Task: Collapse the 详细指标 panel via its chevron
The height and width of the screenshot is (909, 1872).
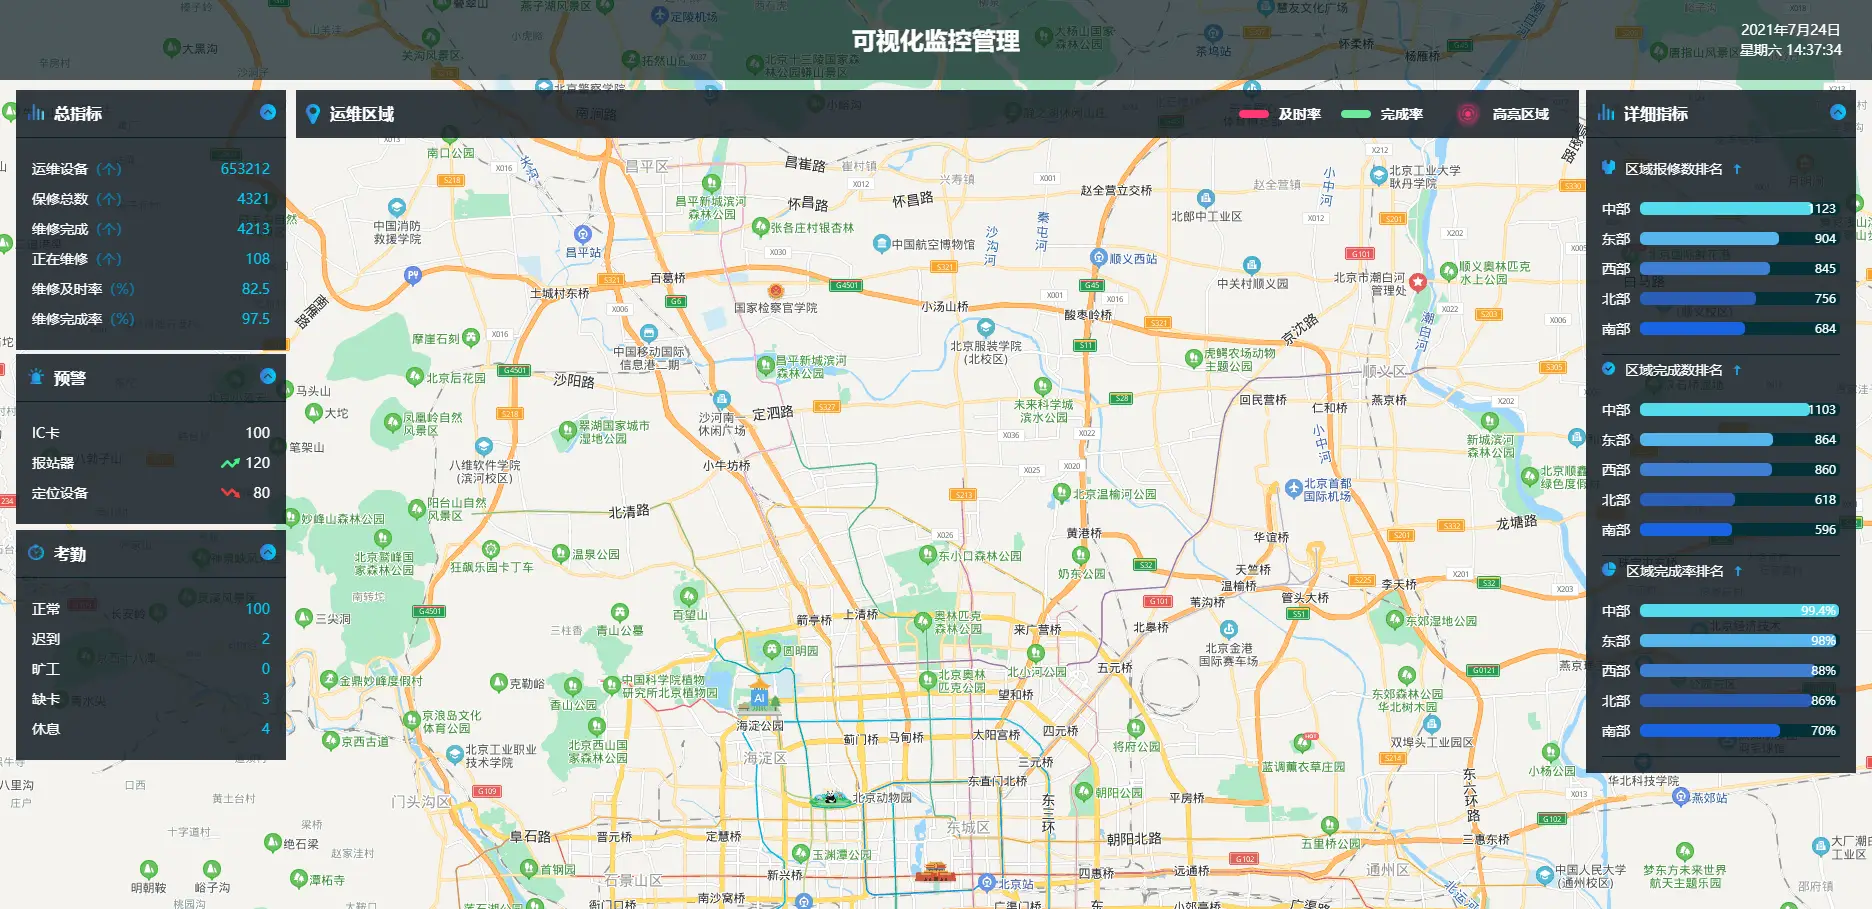Action: pyautogui.click(x=1838, y=112)
